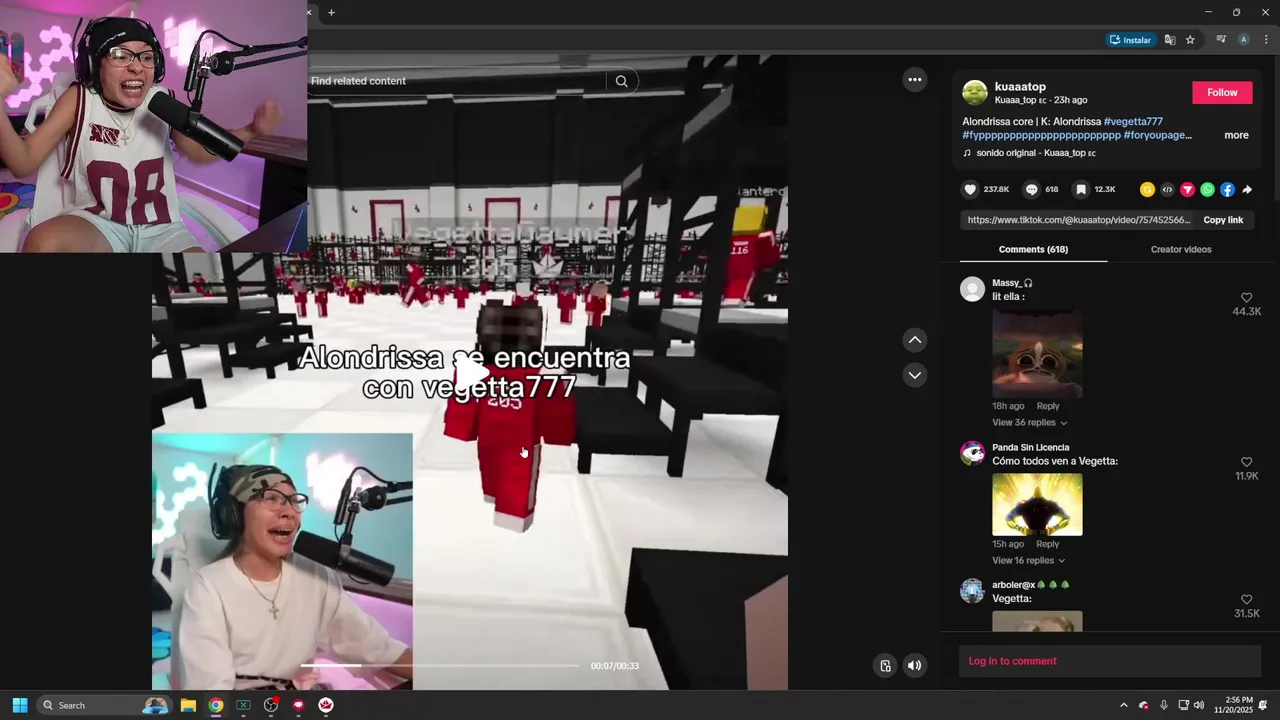
Task: Open Chrome profile A avatar
Action: click(1243, 40)
